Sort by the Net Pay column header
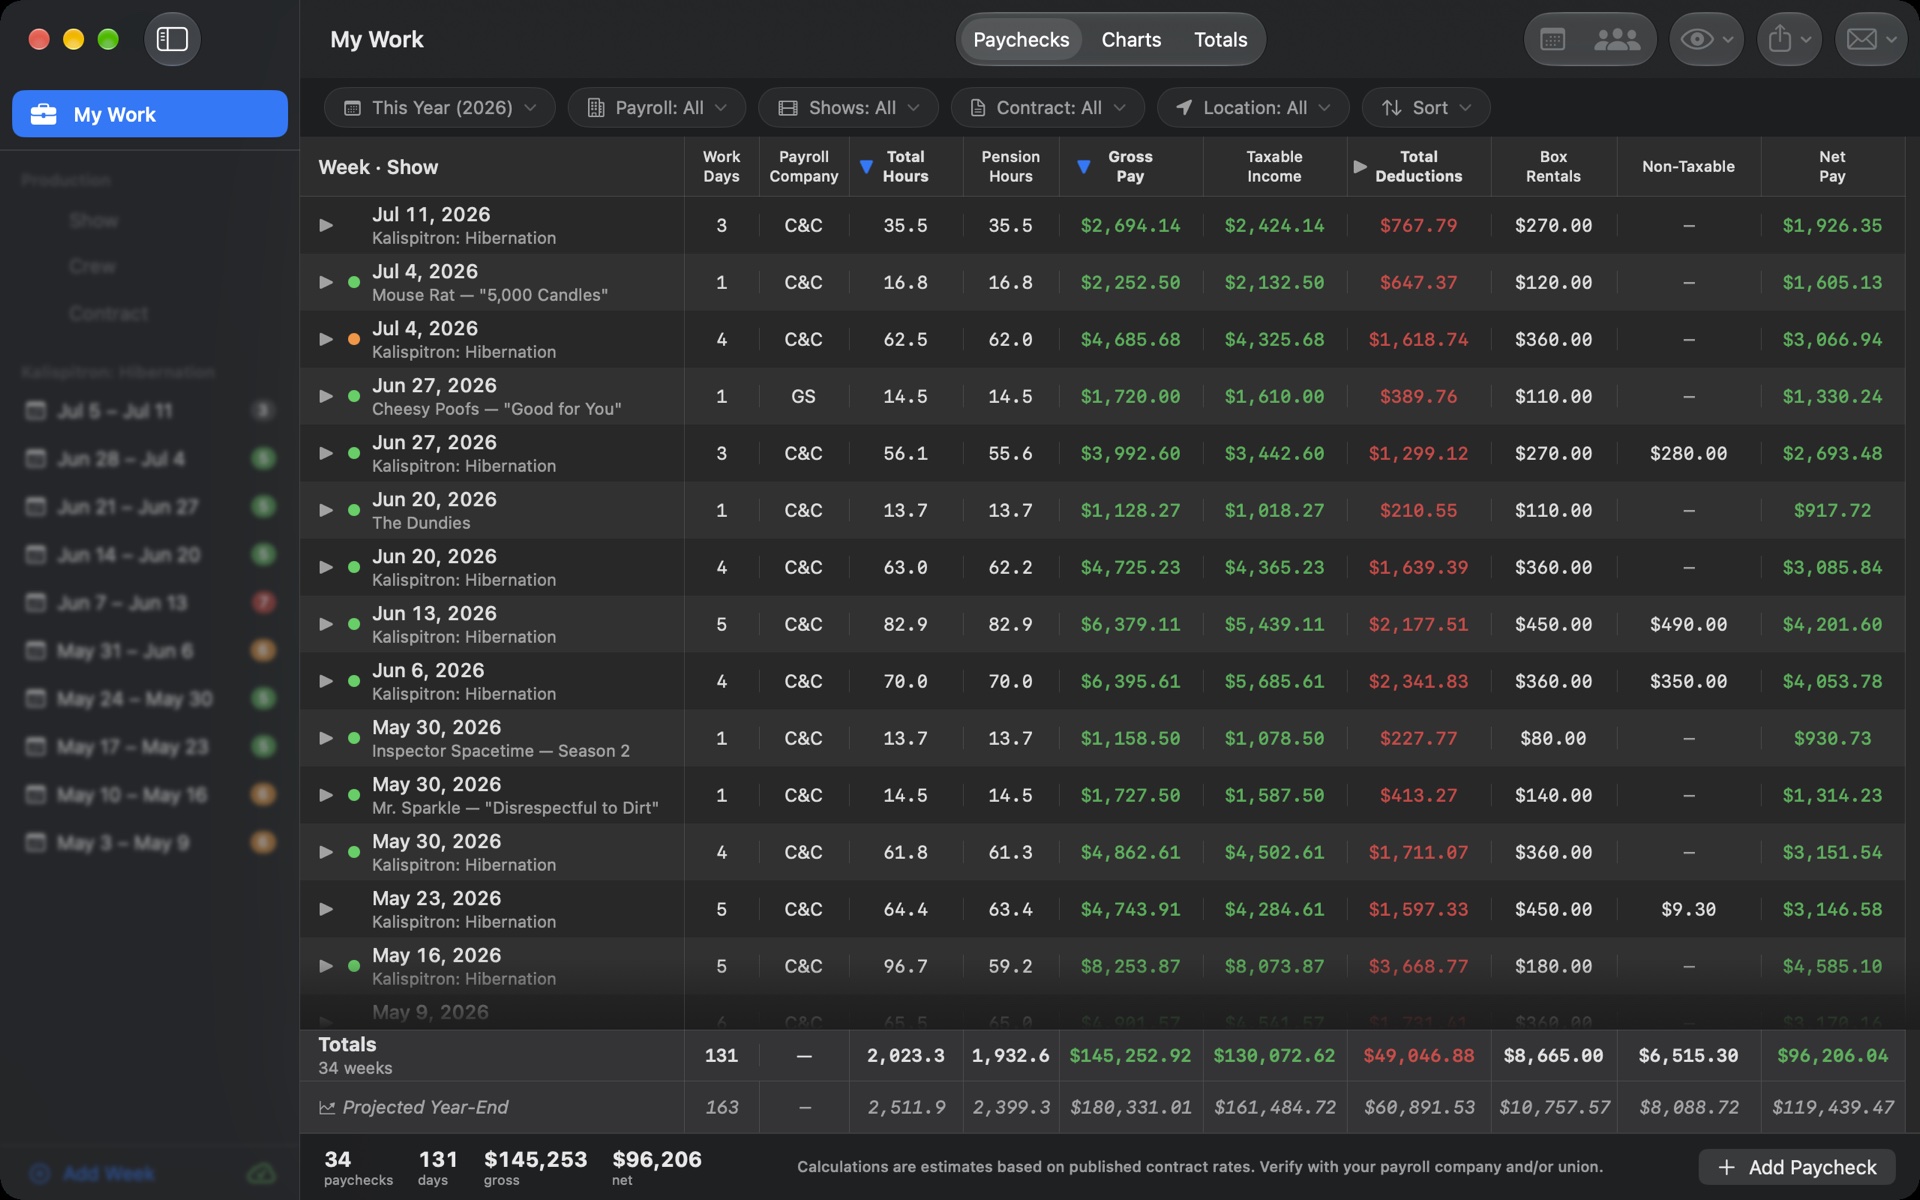 [x=1832, y=166]
